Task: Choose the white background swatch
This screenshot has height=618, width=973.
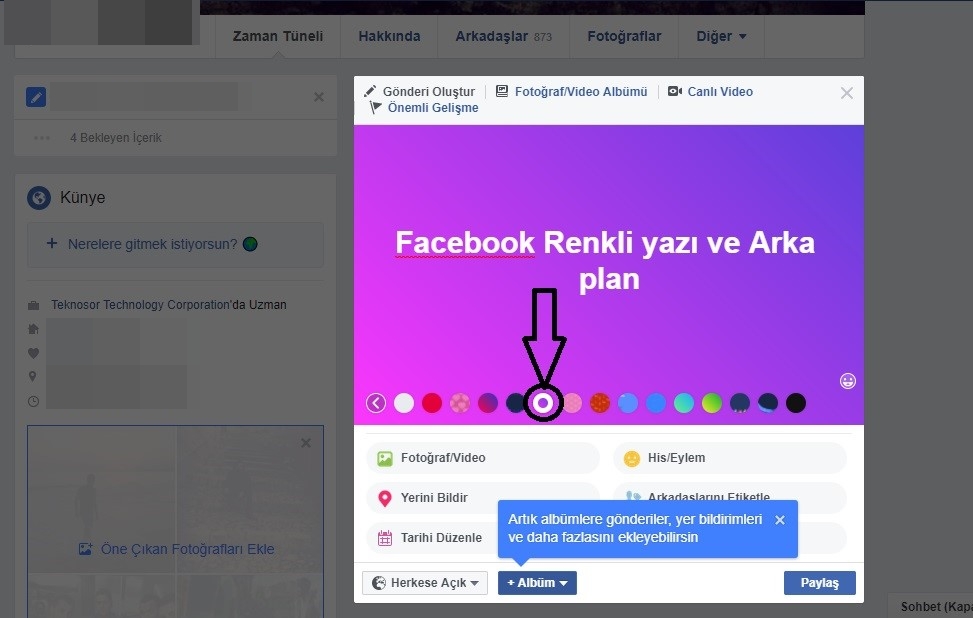Action: point(404,403)
